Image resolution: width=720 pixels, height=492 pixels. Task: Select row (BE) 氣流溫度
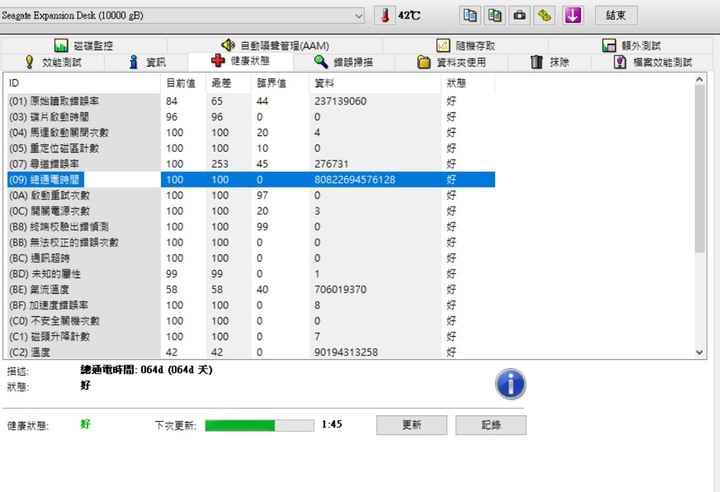pos(251,289)
